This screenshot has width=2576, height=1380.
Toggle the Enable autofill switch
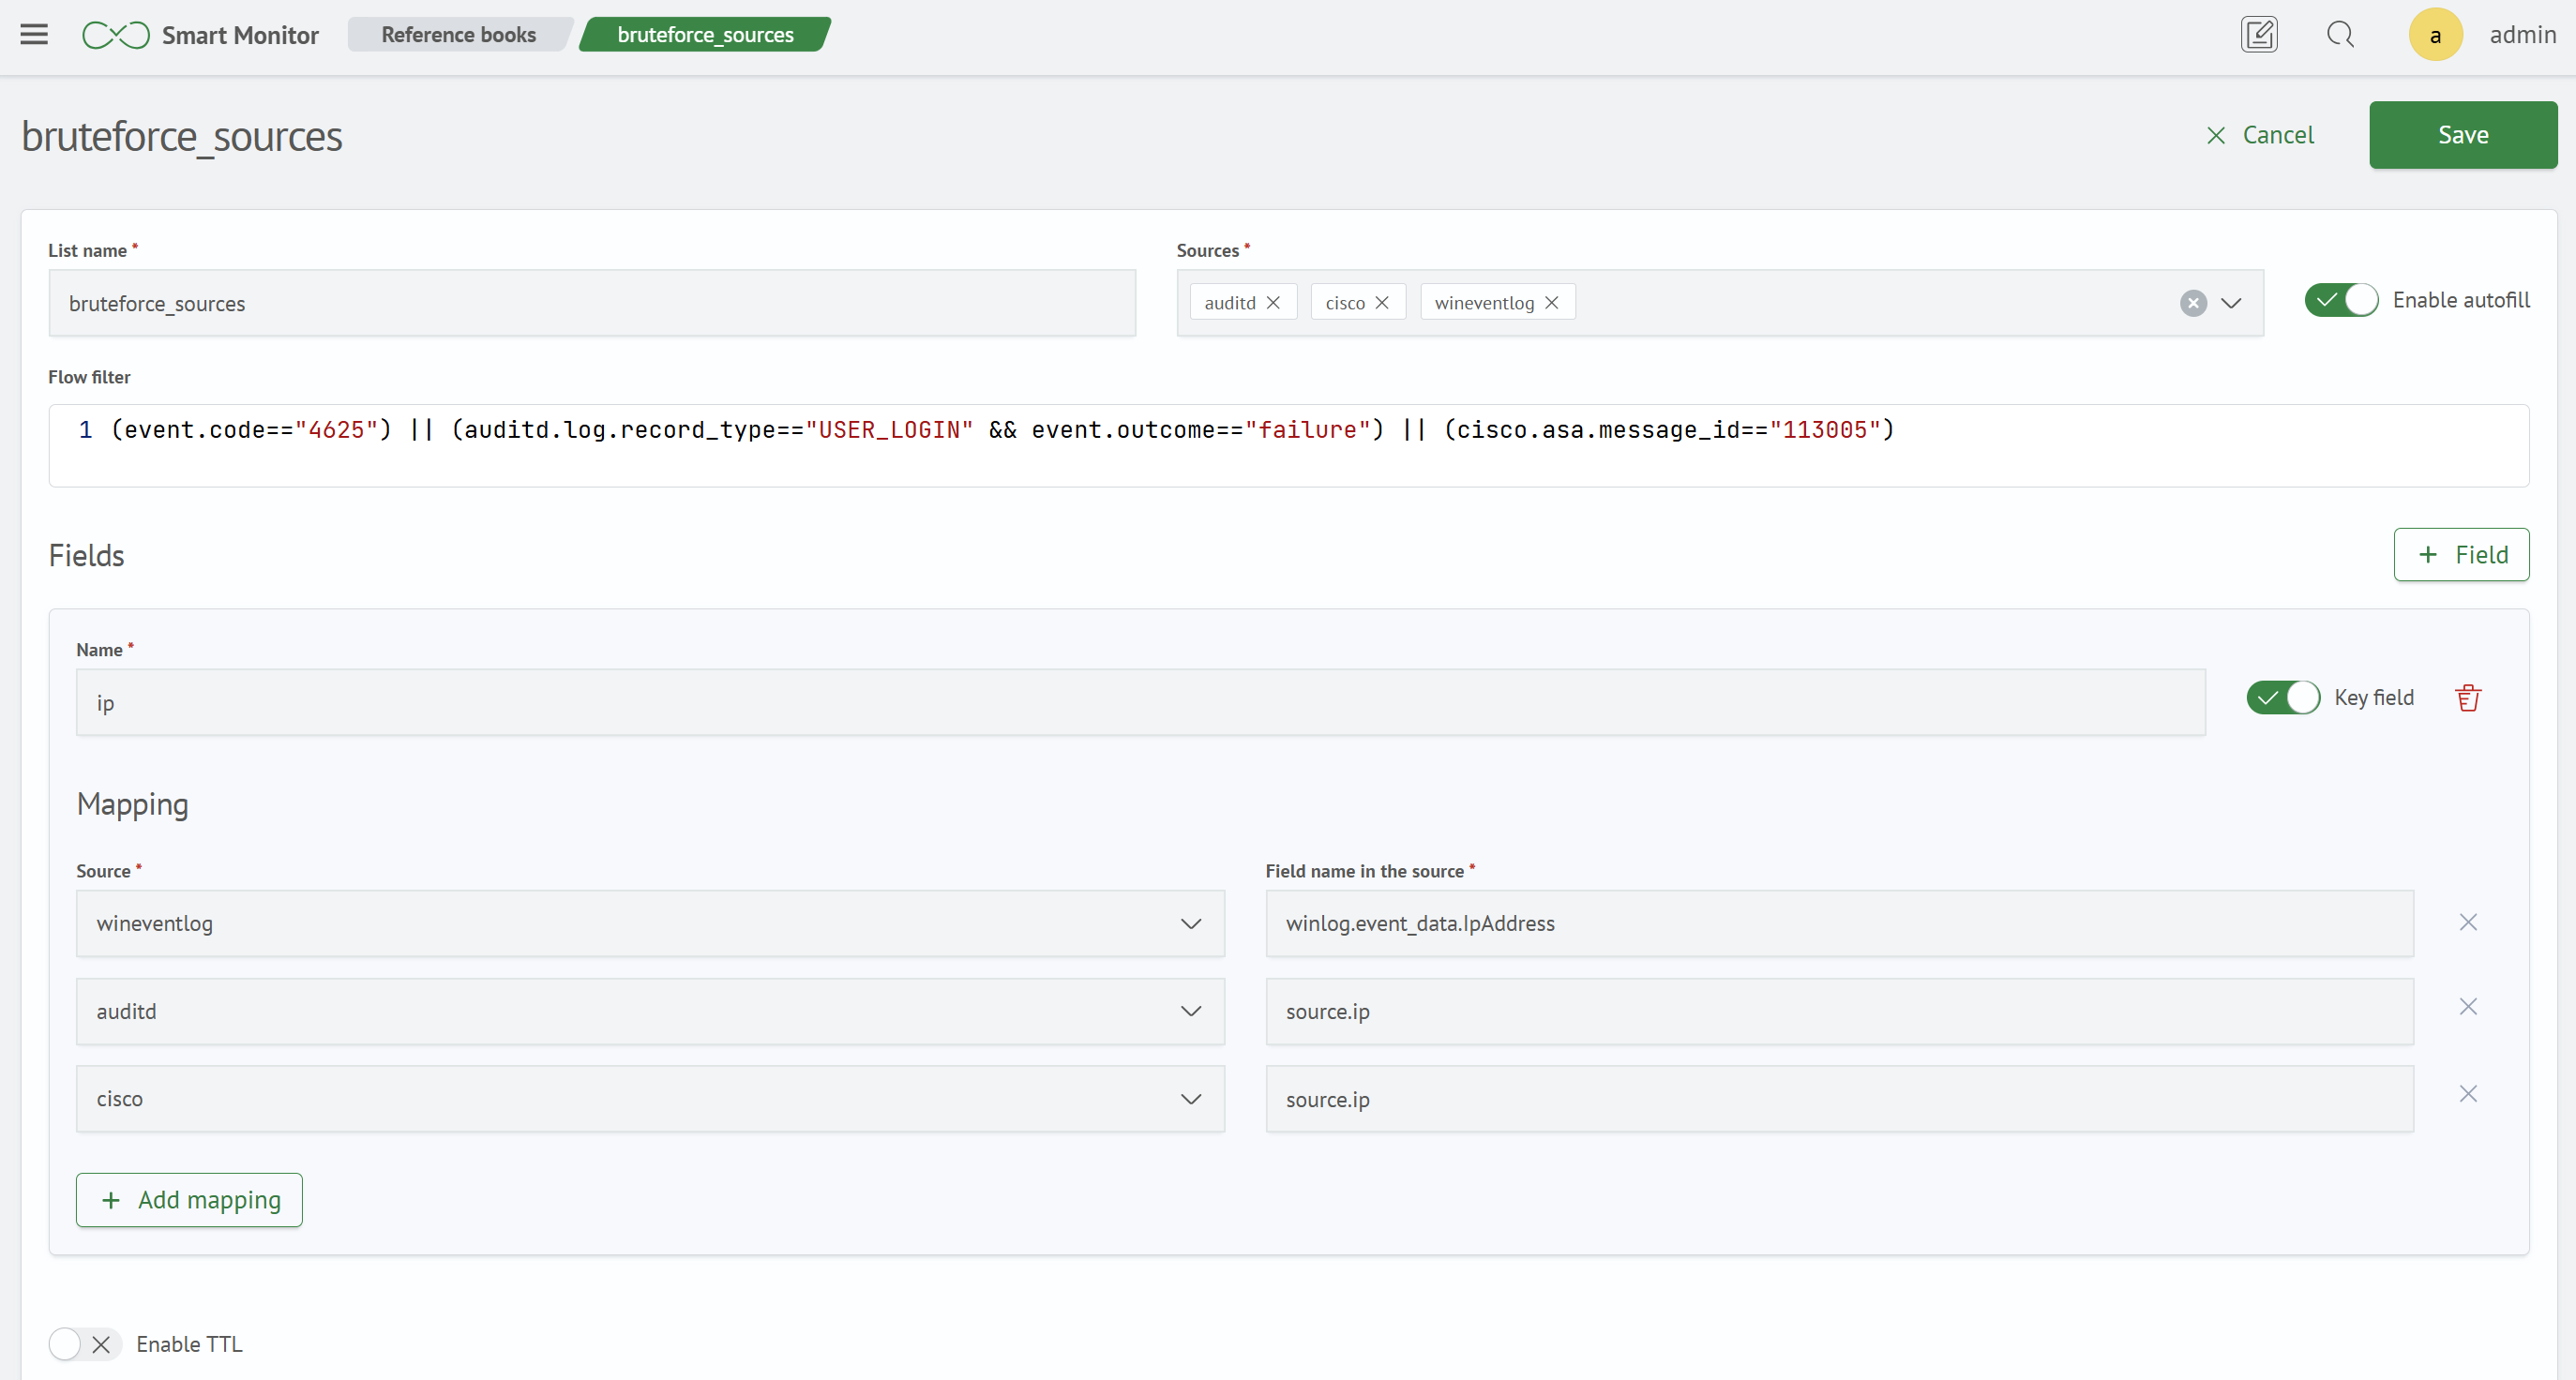(2341, 300)
